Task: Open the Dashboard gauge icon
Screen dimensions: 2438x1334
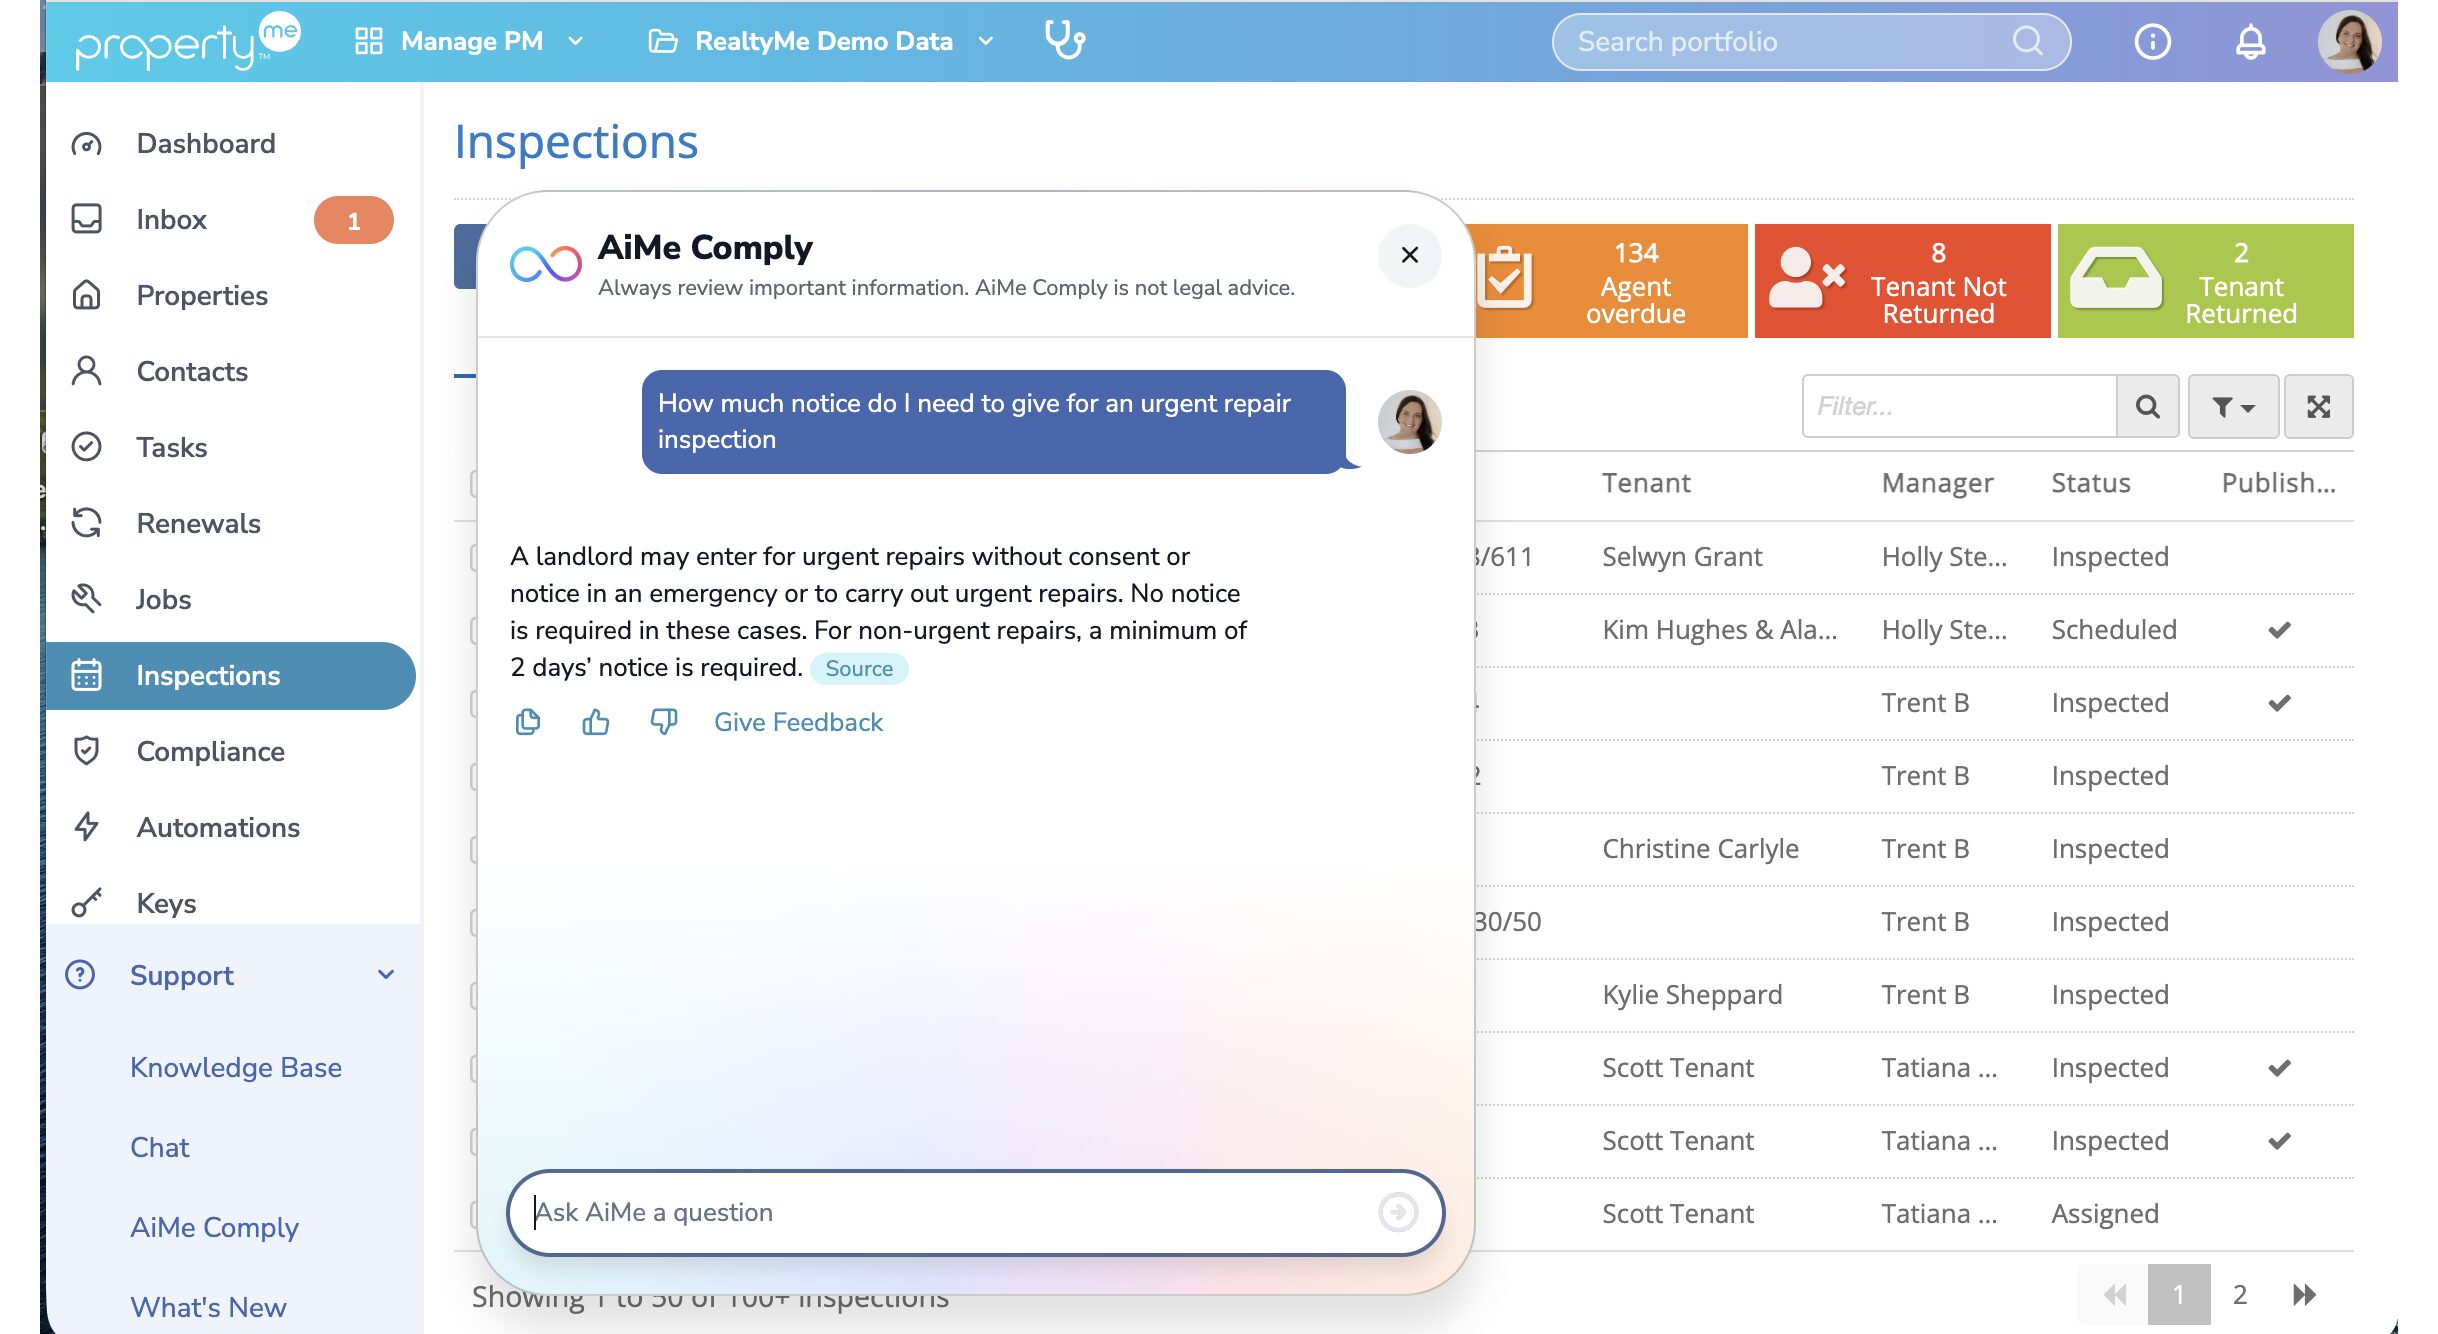Action: point(87,144)
